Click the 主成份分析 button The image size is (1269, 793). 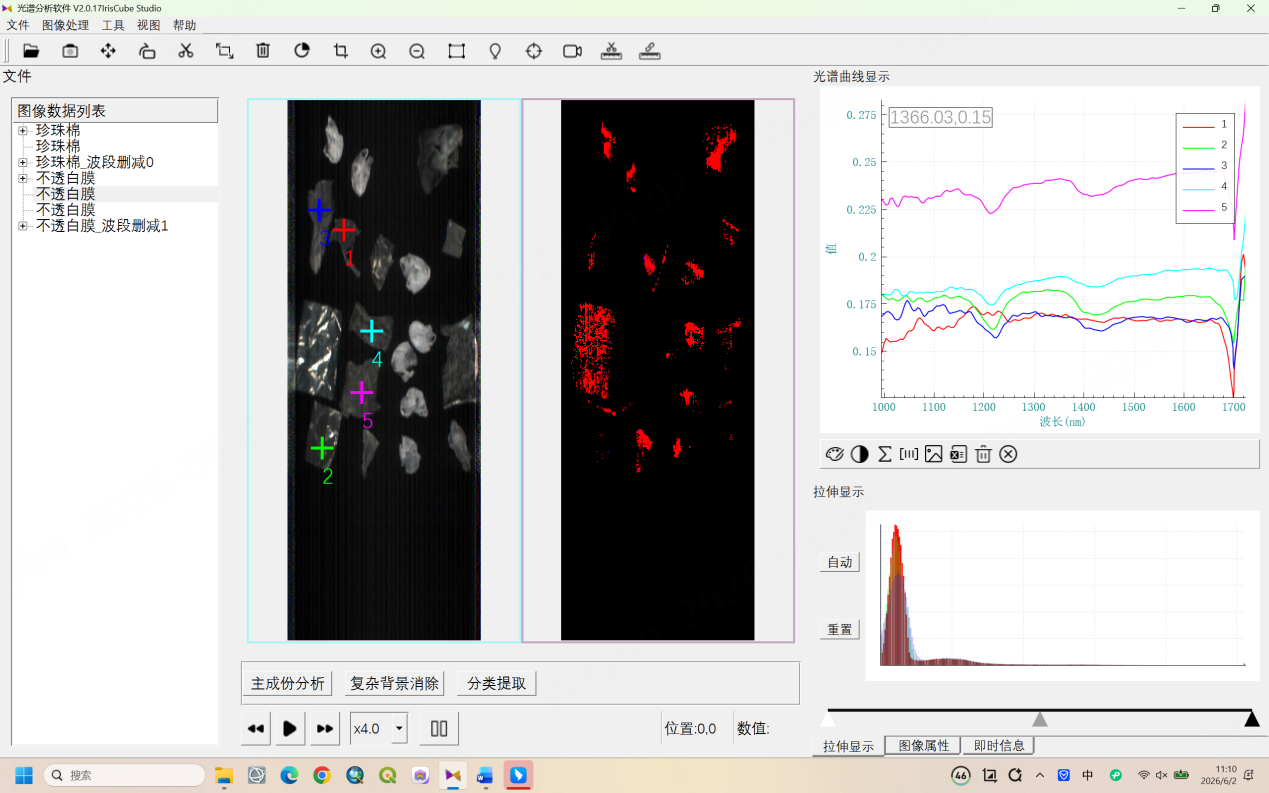287,683
